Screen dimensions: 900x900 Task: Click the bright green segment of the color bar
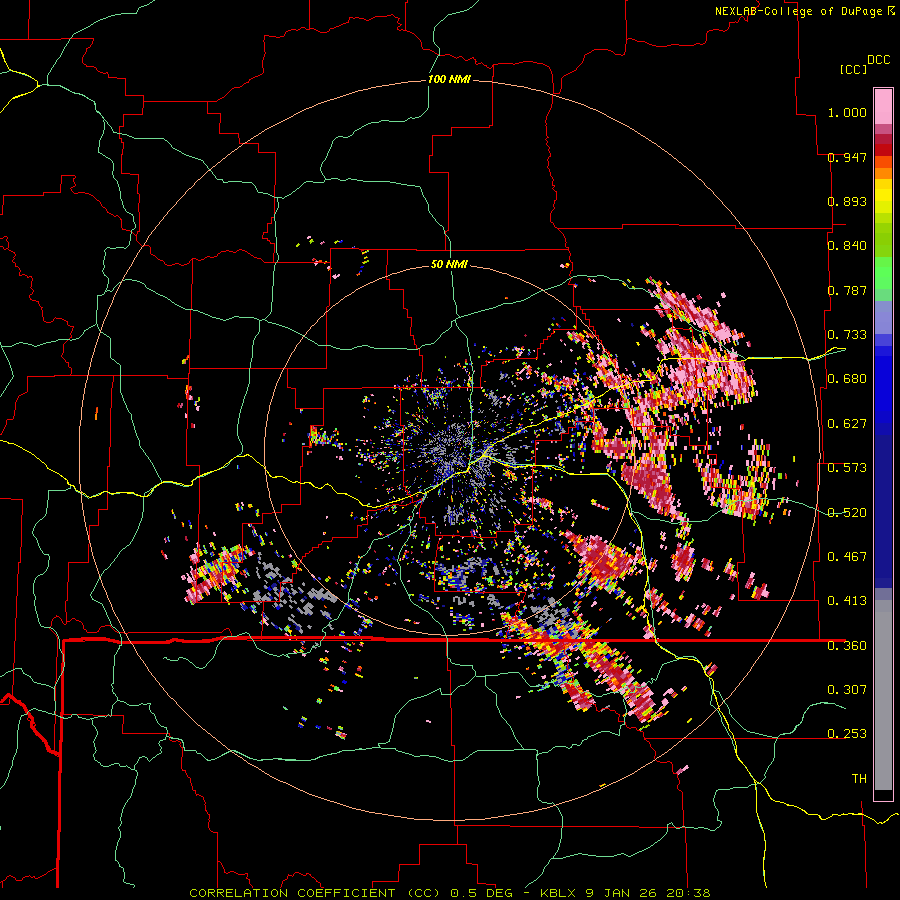[883, 273]
